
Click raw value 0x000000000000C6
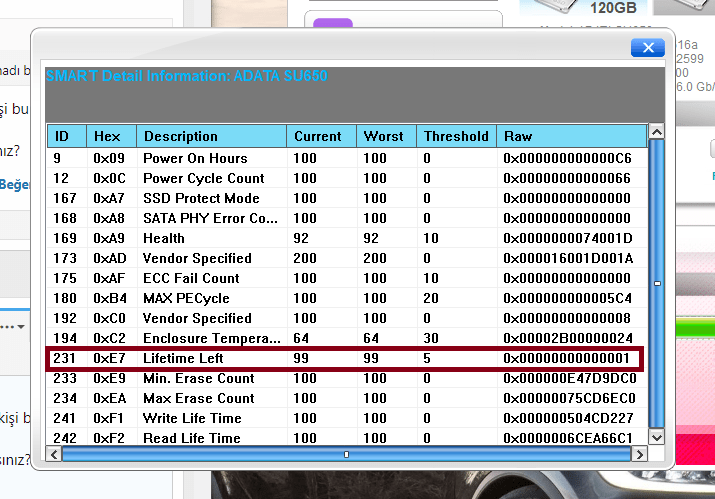pos(567,158)
